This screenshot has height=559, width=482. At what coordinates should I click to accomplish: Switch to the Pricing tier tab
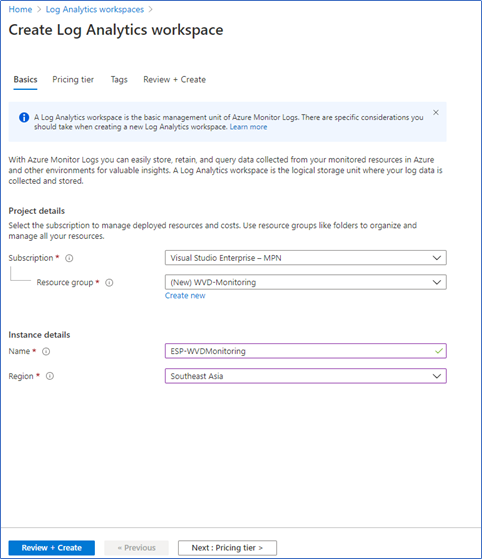73,80
